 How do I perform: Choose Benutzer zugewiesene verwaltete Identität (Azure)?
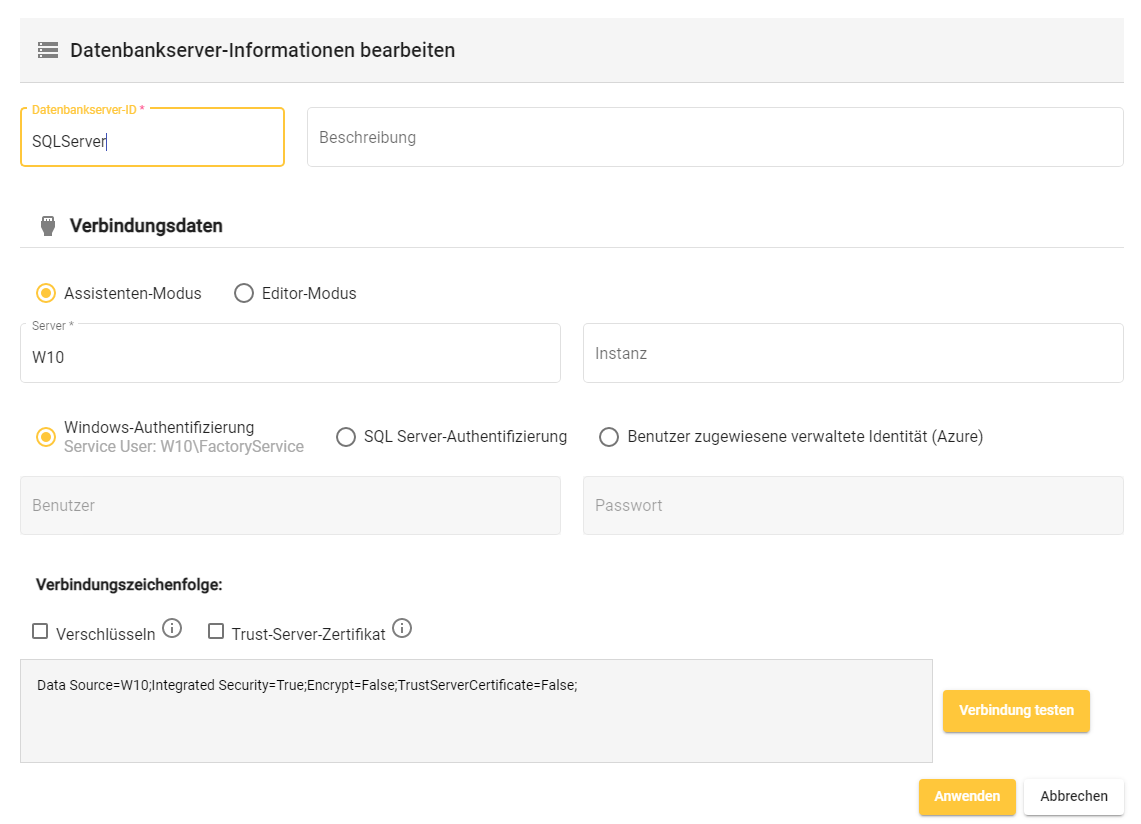[x=609, y=436]
